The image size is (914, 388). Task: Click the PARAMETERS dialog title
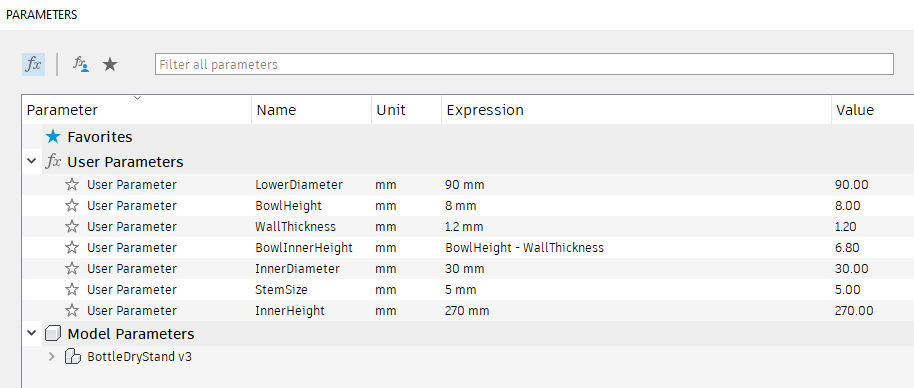[41, 15]
